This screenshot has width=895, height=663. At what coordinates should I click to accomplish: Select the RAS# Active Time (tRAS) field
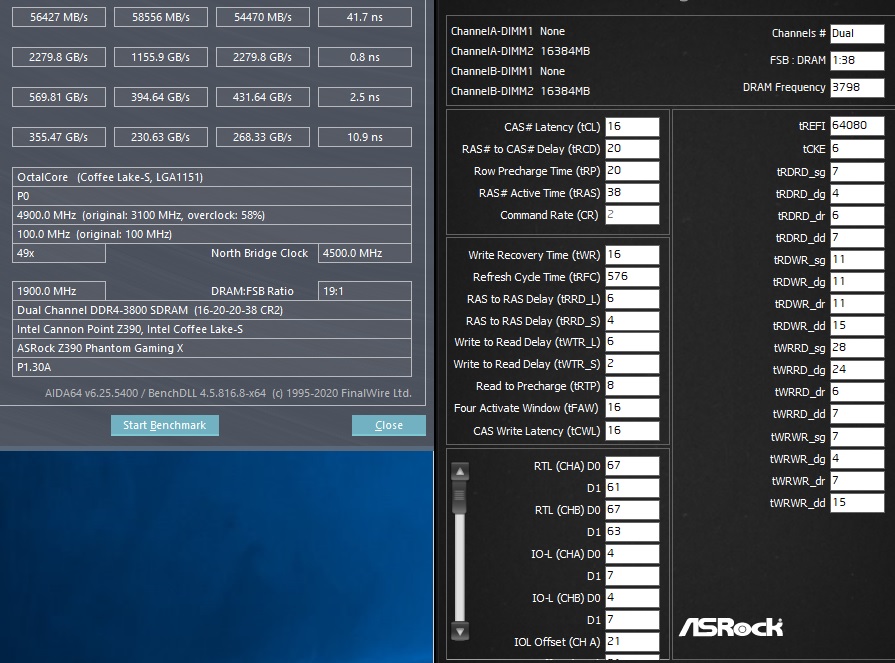tap(632, 193)
